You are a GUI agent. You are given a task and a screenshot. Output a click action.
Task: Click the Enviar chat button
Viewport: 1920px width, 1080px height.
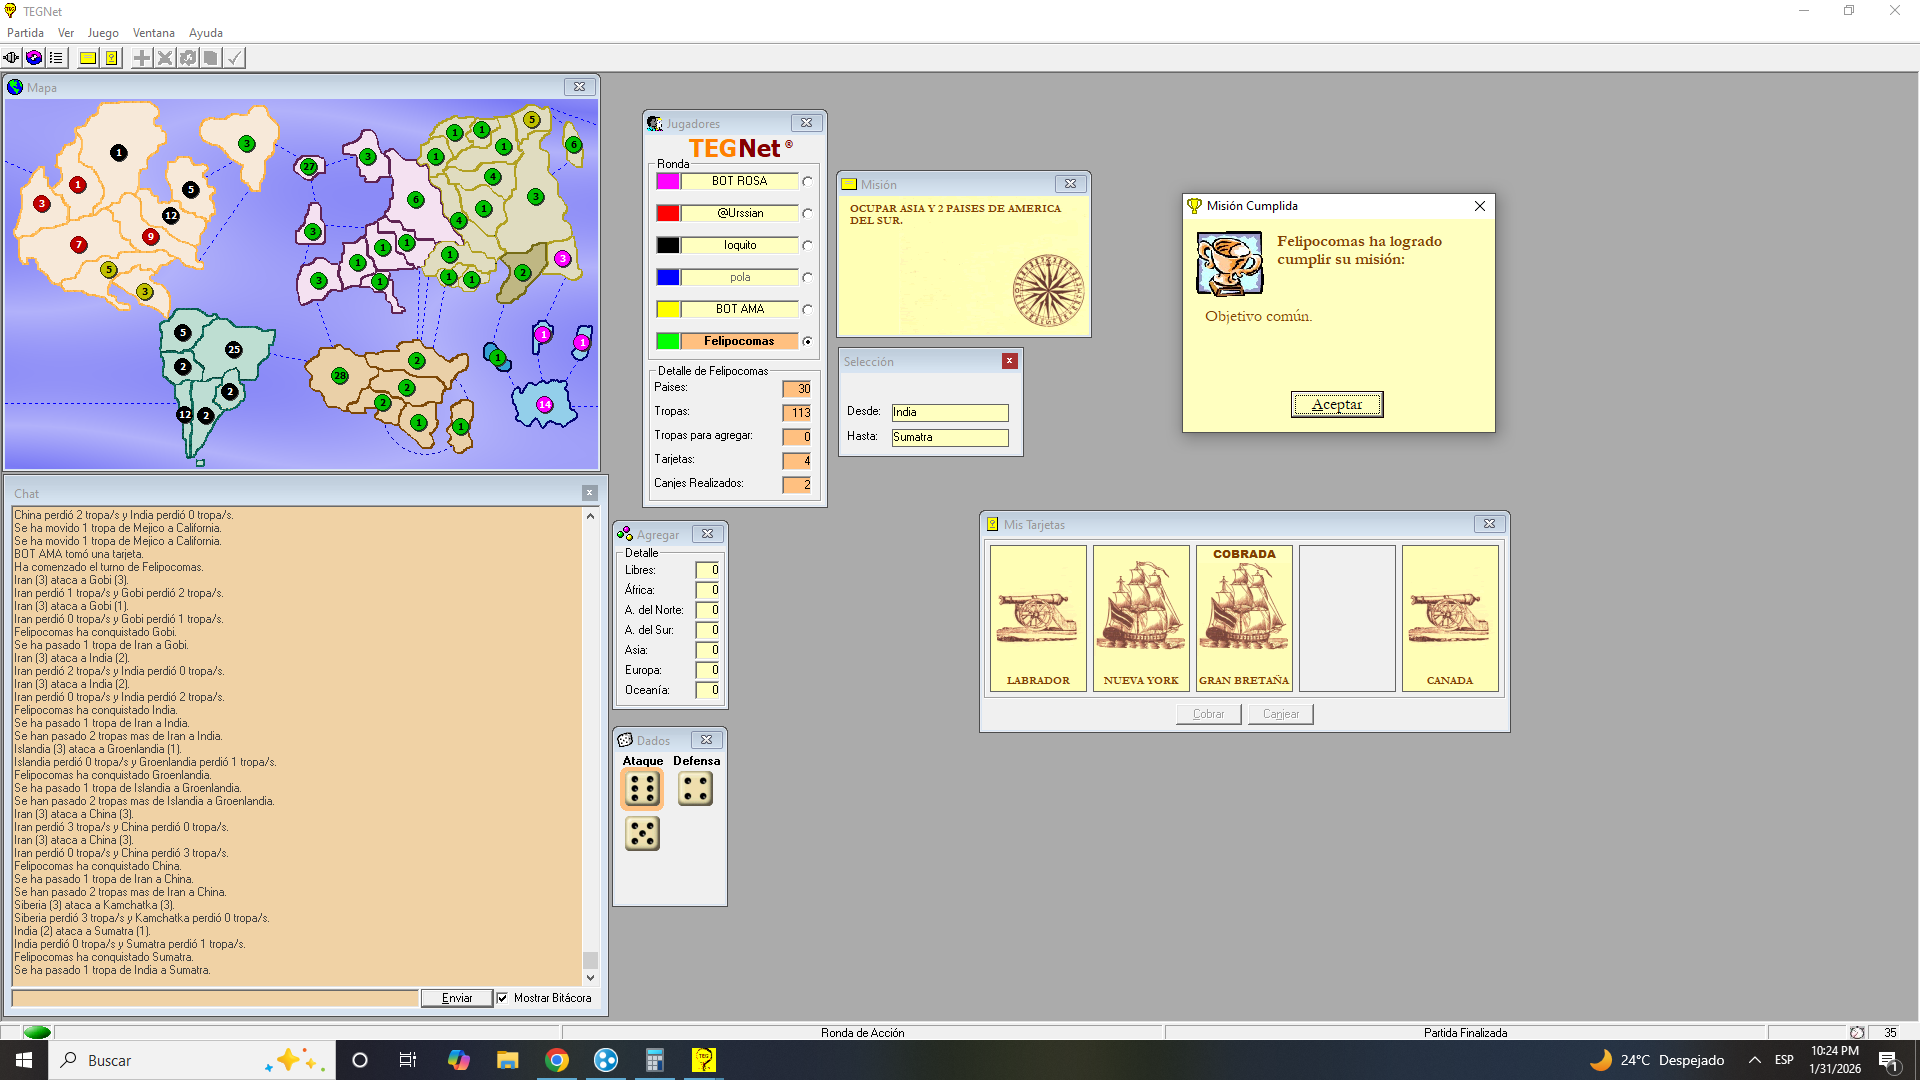456,998
